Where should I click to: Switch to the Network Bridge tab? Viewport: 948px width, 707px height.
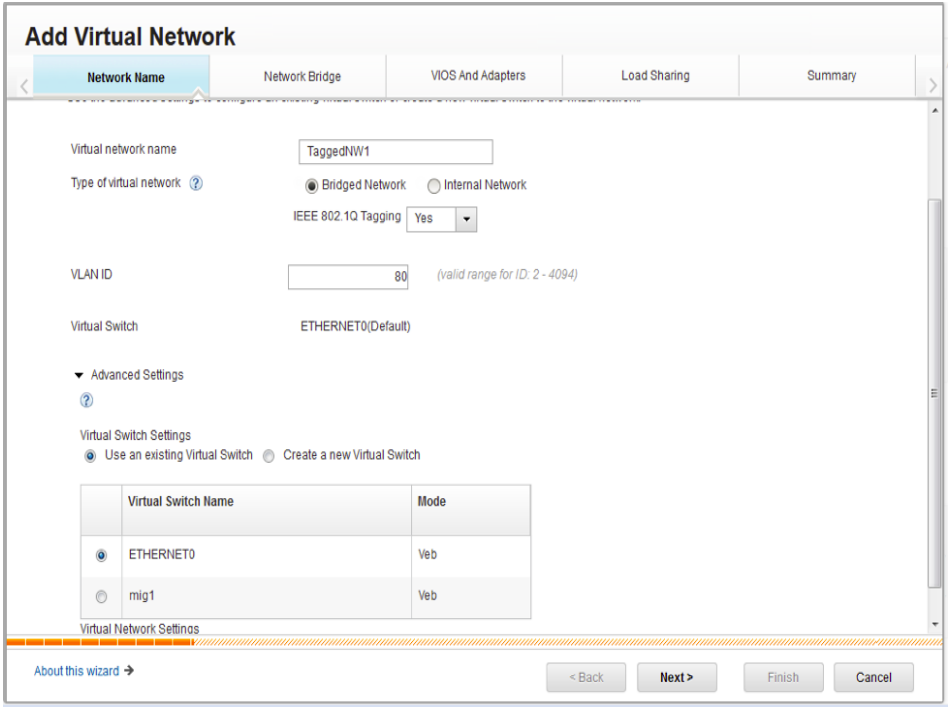coord(298,76)
